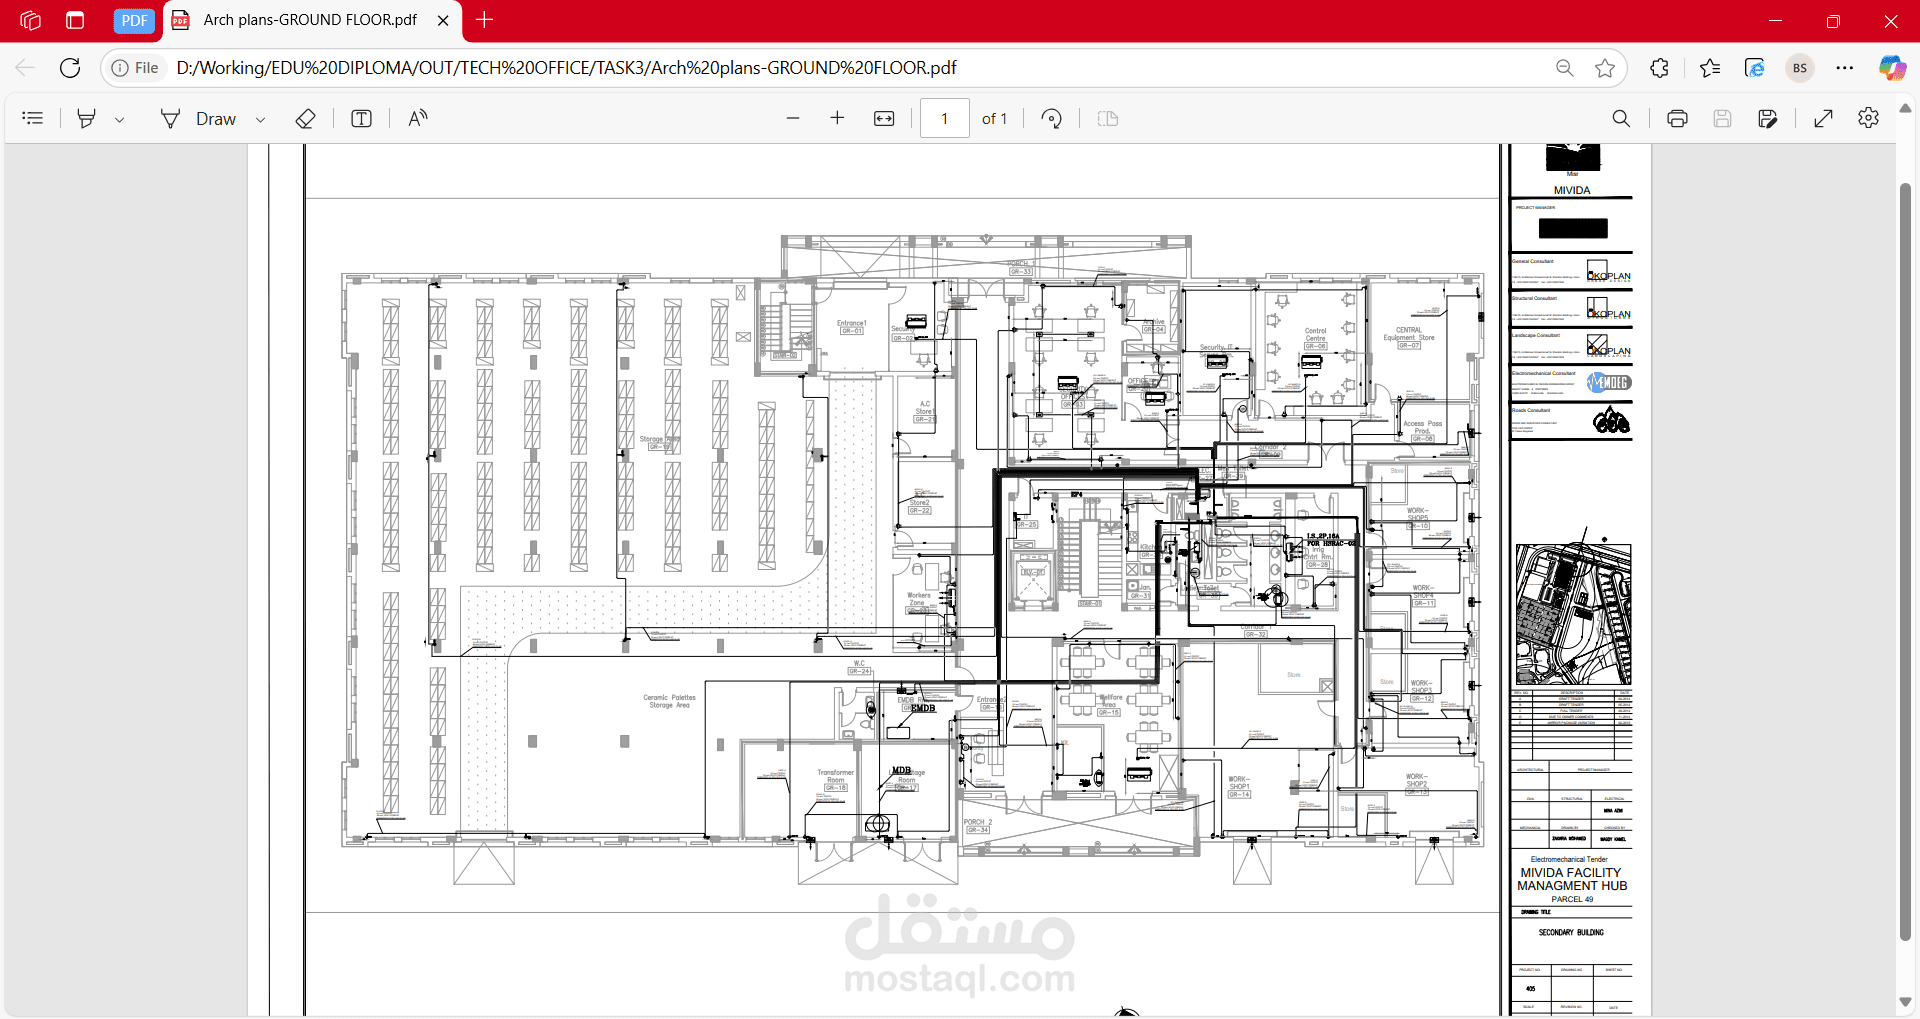The width and height of the screenshot is (1920, 1019).
Task: Switch to the PDF-labelled tab
Action: 134,20
